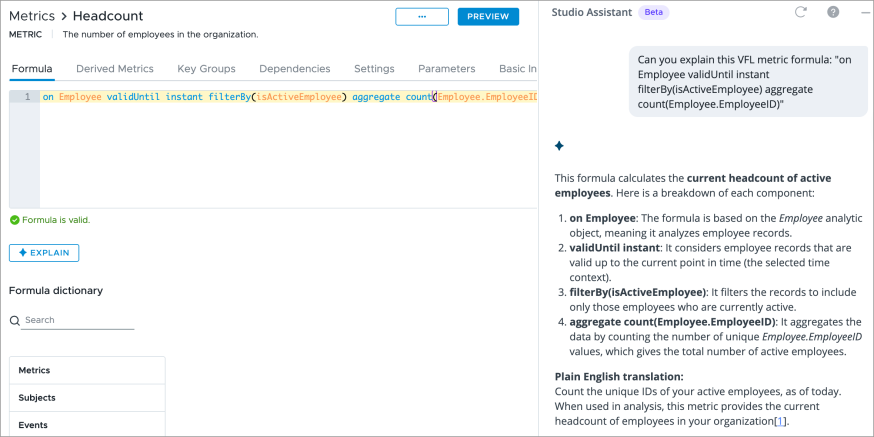The height and width of the screenshot is (437, 874).
Task: Open the more options ellipsis button
Action: click(x=422, y=17)
